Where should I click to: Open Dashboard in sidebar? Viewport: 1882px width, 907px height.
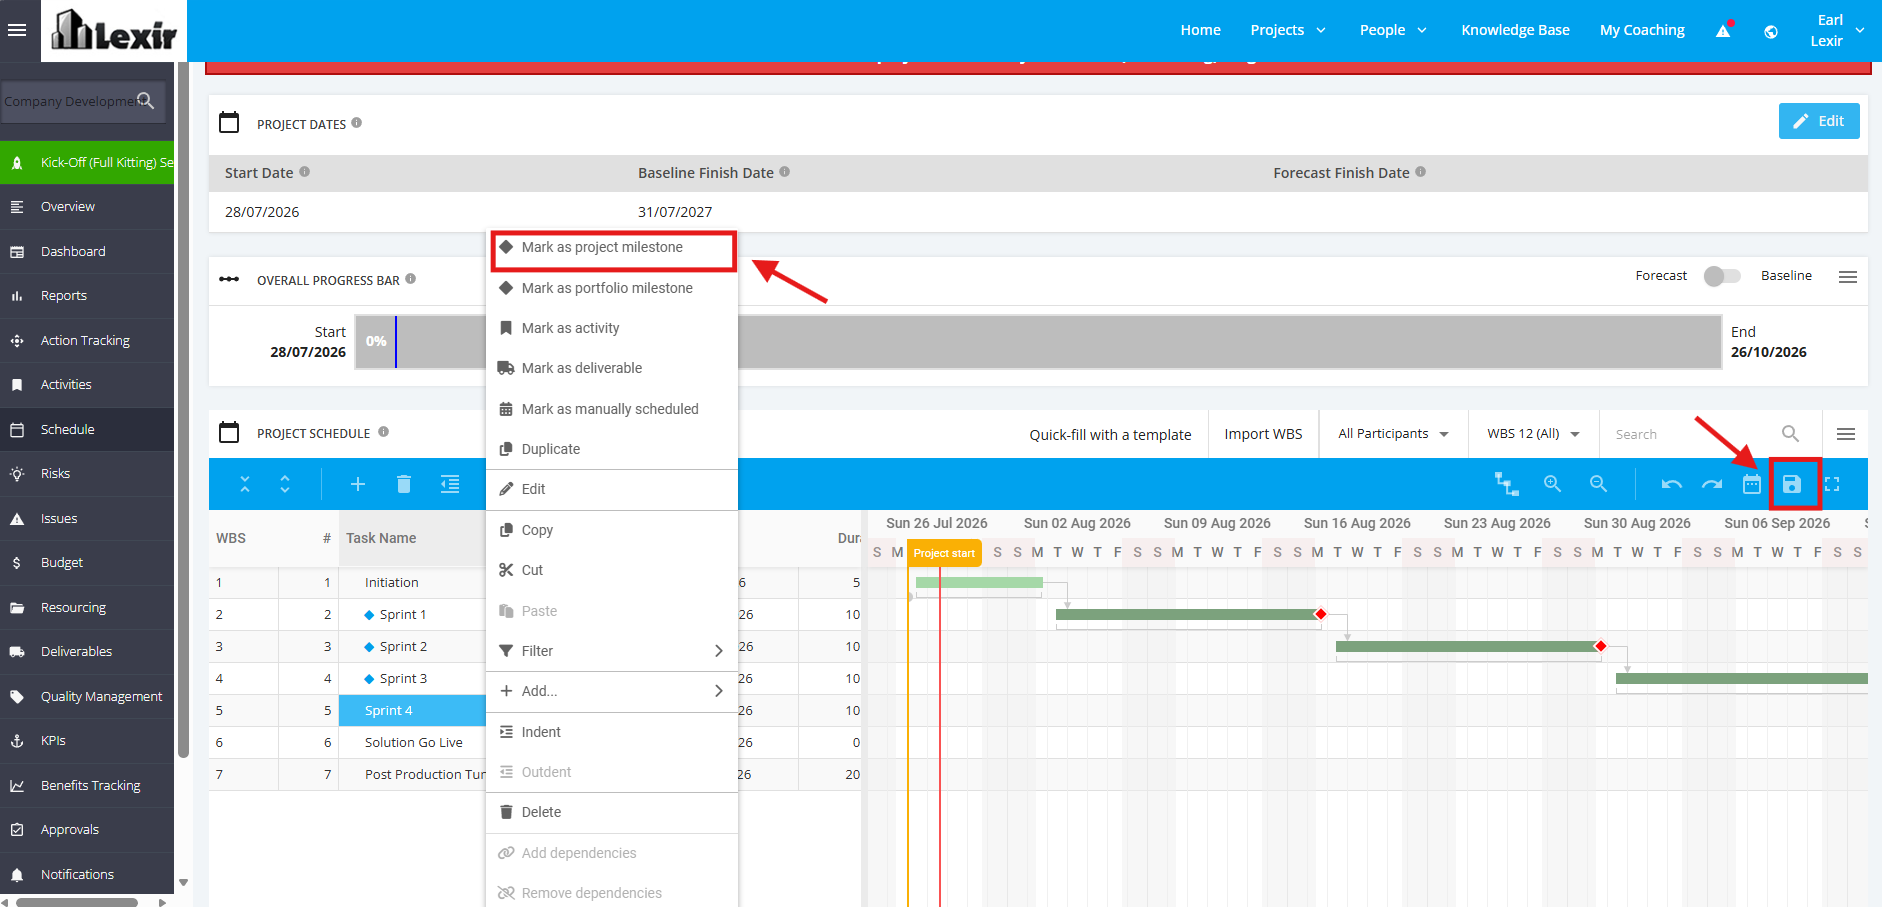pyautogui.click(x=87, y=252)
